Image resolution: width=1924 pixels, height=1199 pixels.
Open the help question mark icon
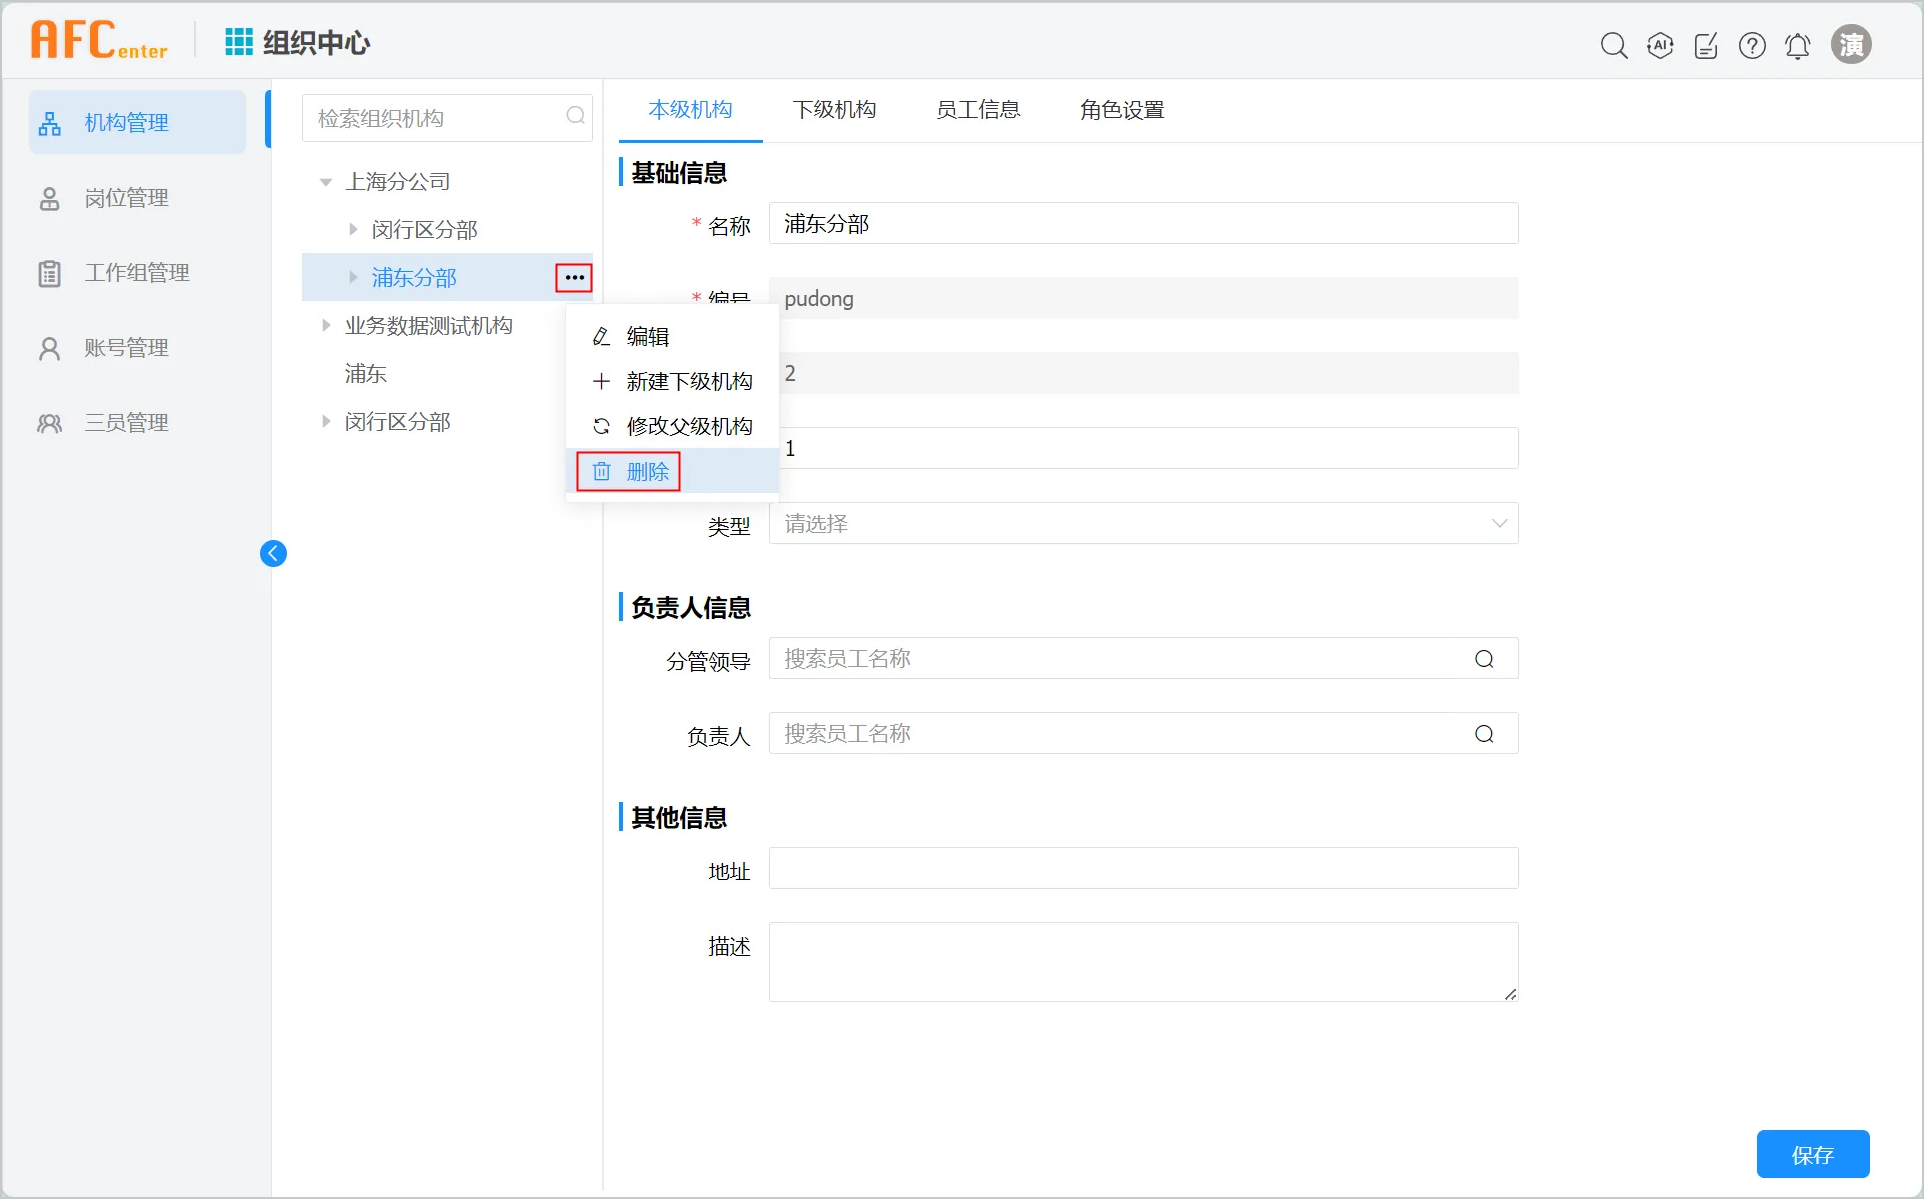(x=1752, y=45)
